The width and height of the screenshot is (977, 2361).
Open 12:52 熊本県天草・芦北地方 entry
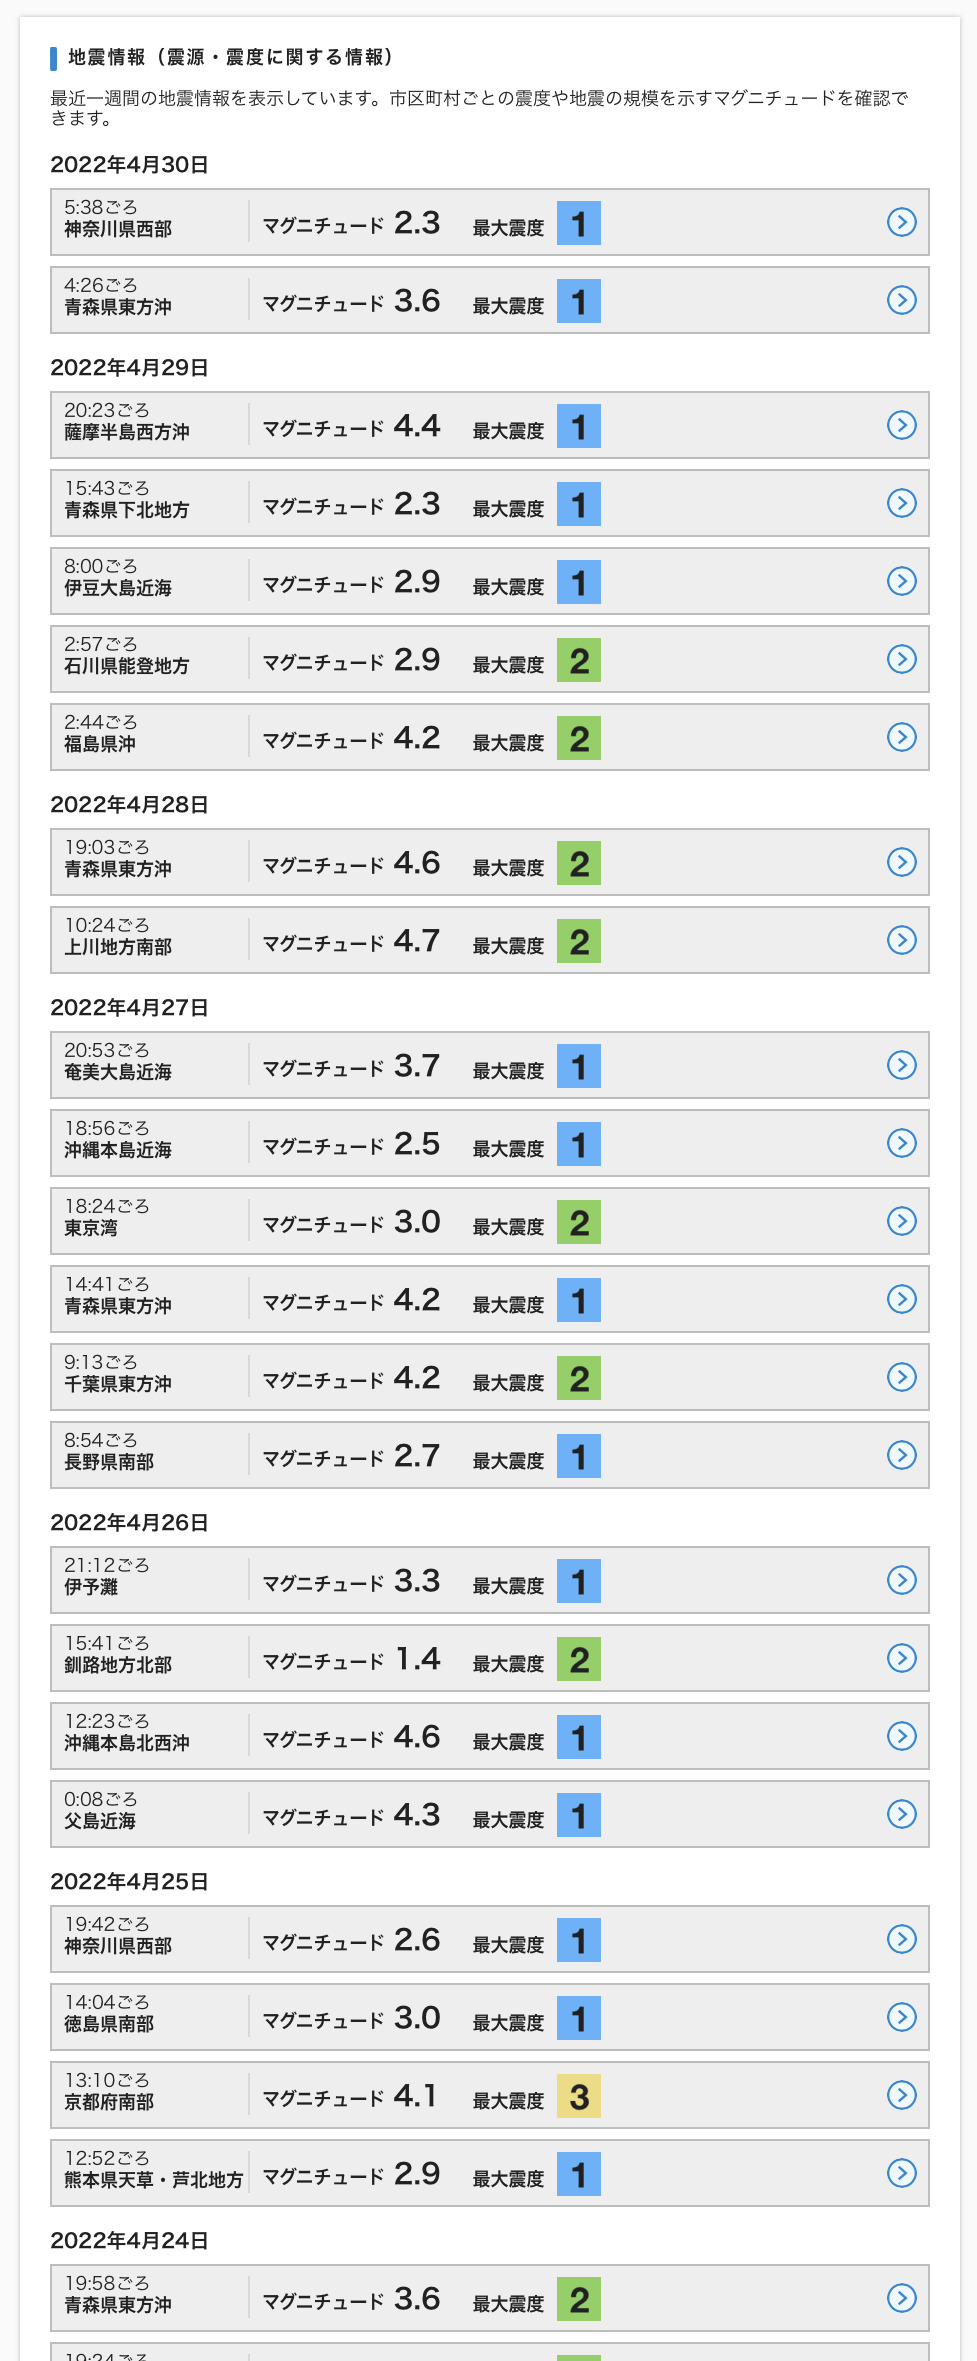click(x=490, y=2173)
